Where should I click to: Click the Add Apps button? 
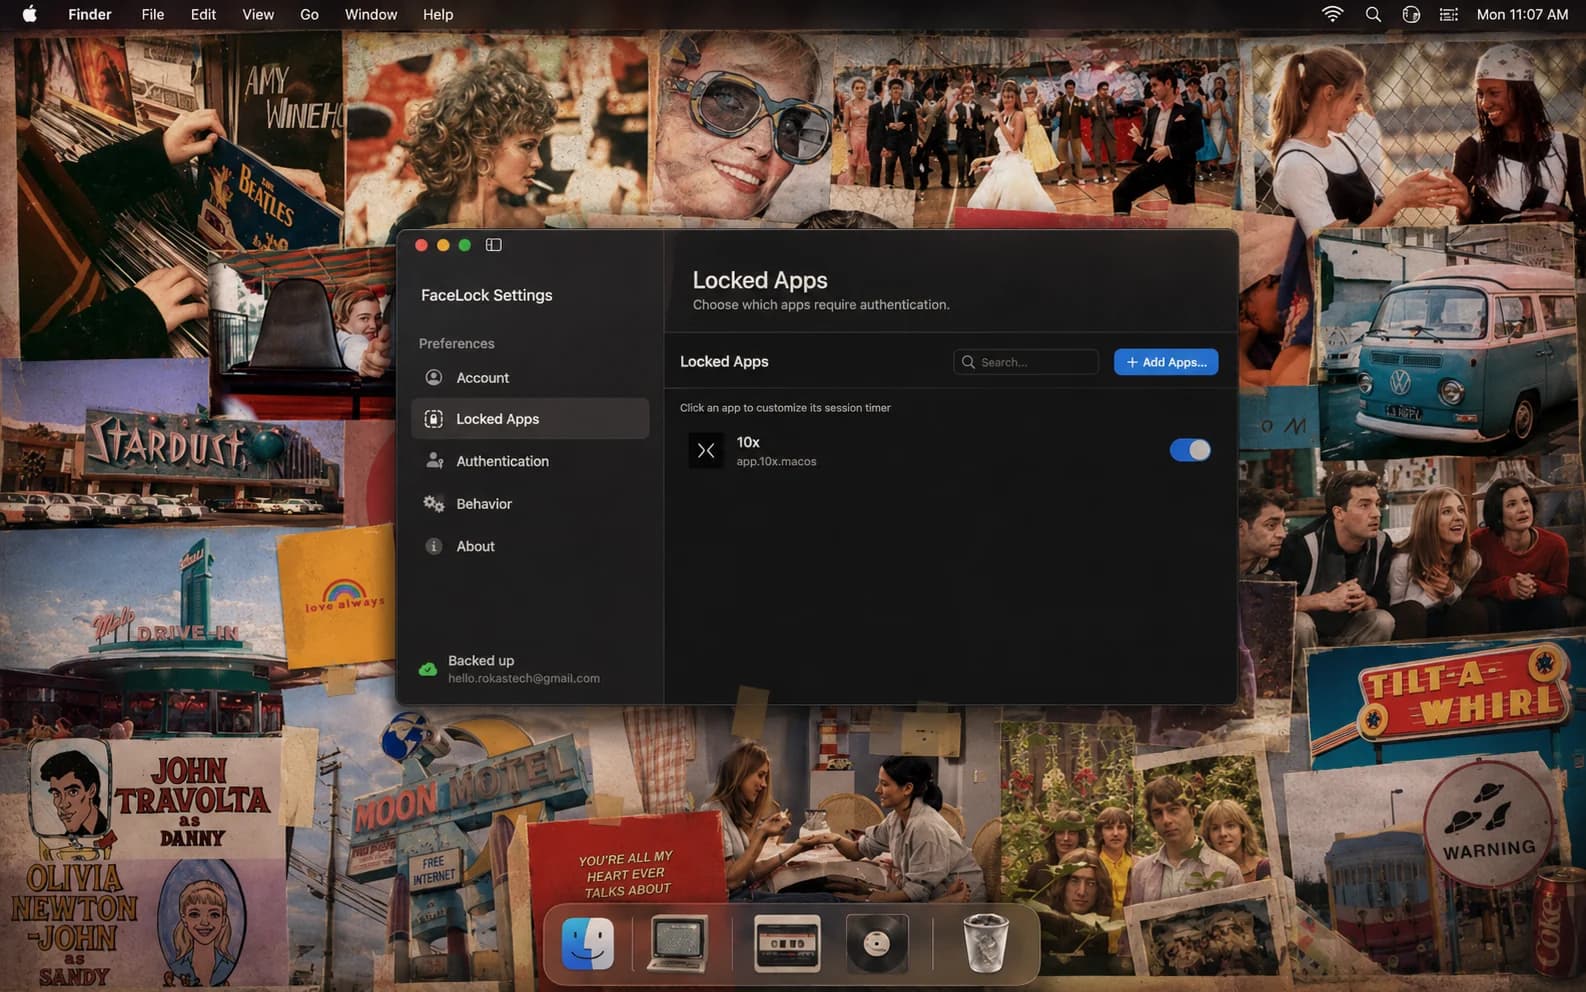(1166, 362)
